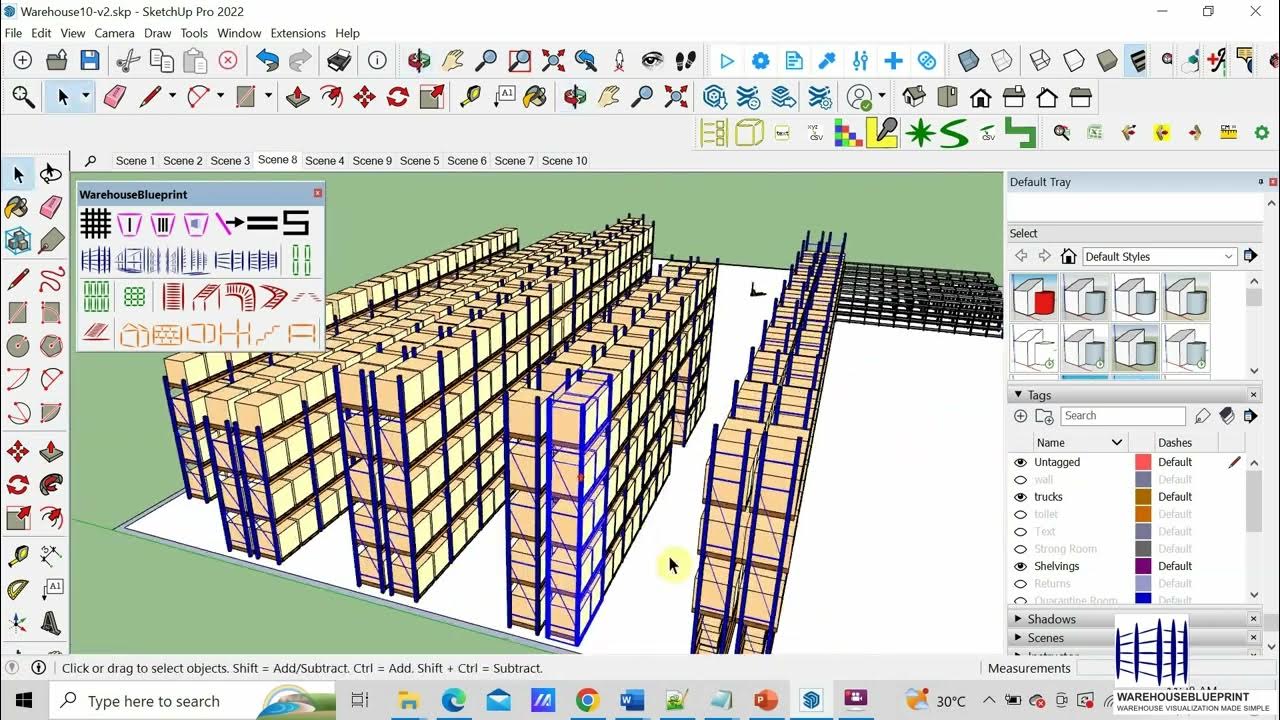Click the Save floppy disk icon
The image size is (1280, 720).
(90, 61)
